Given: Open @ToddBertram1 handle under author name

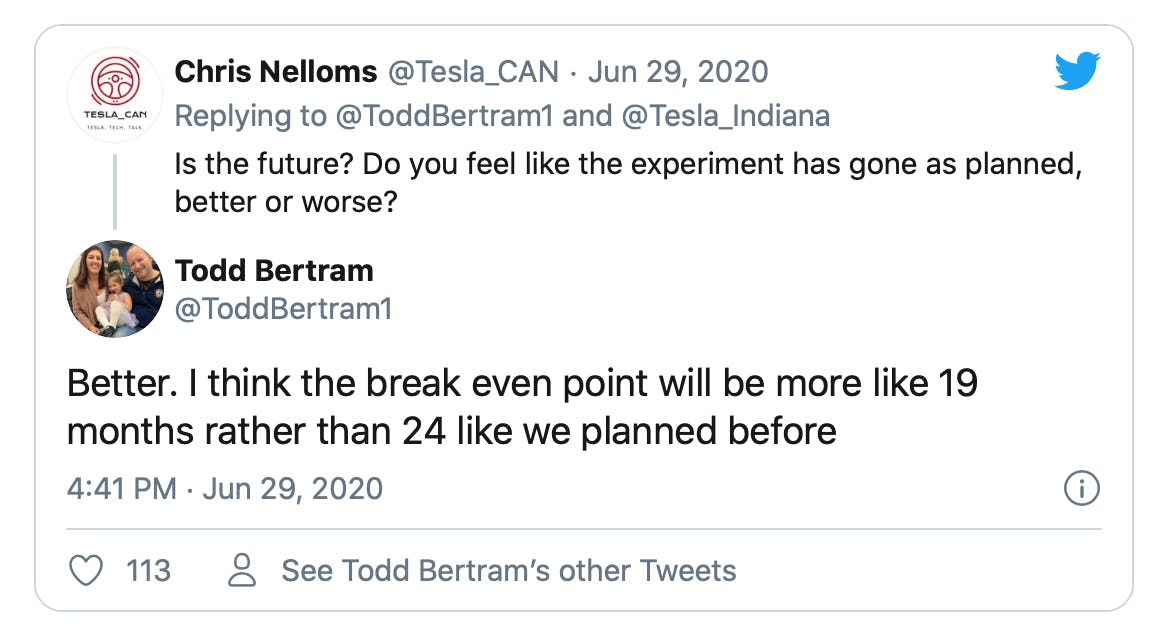Looking at the screenshot, I should pyautogui.click(x=283, y=309).
